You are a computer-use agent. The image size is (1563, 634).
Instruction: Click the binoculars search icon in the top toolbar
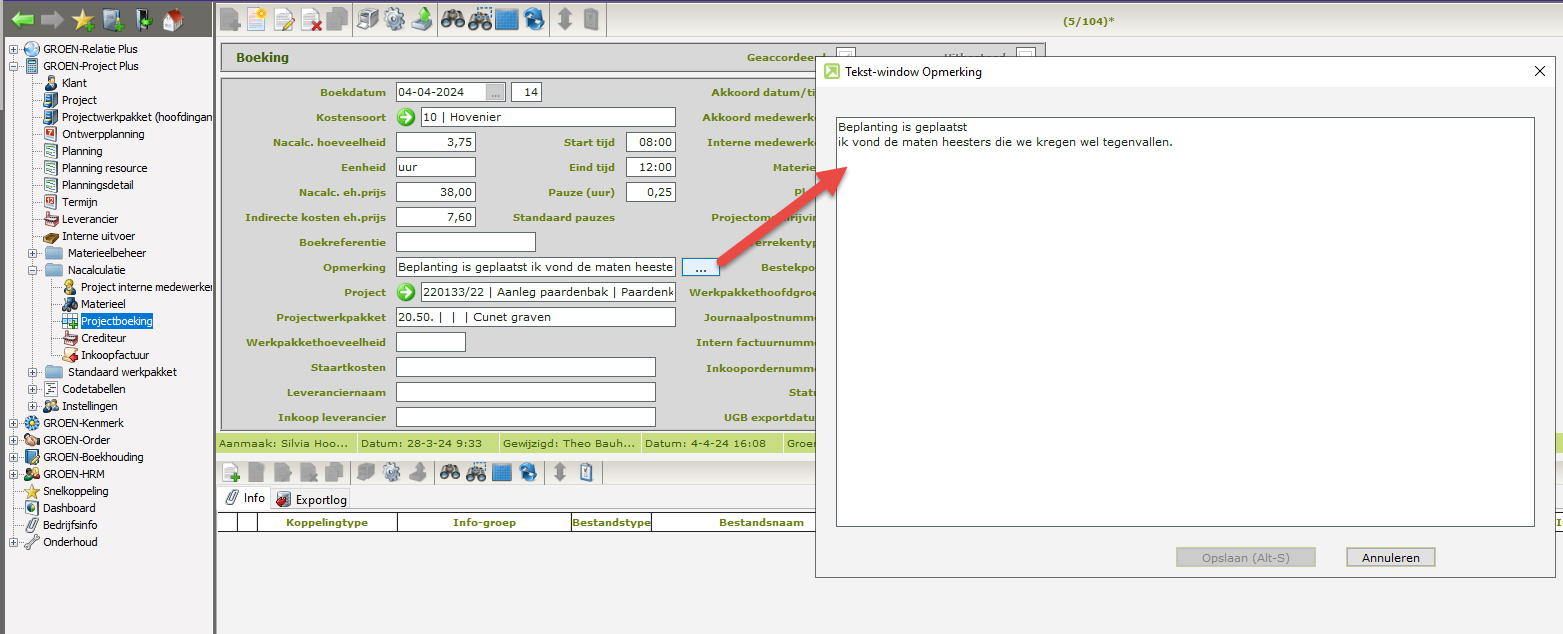454,19
